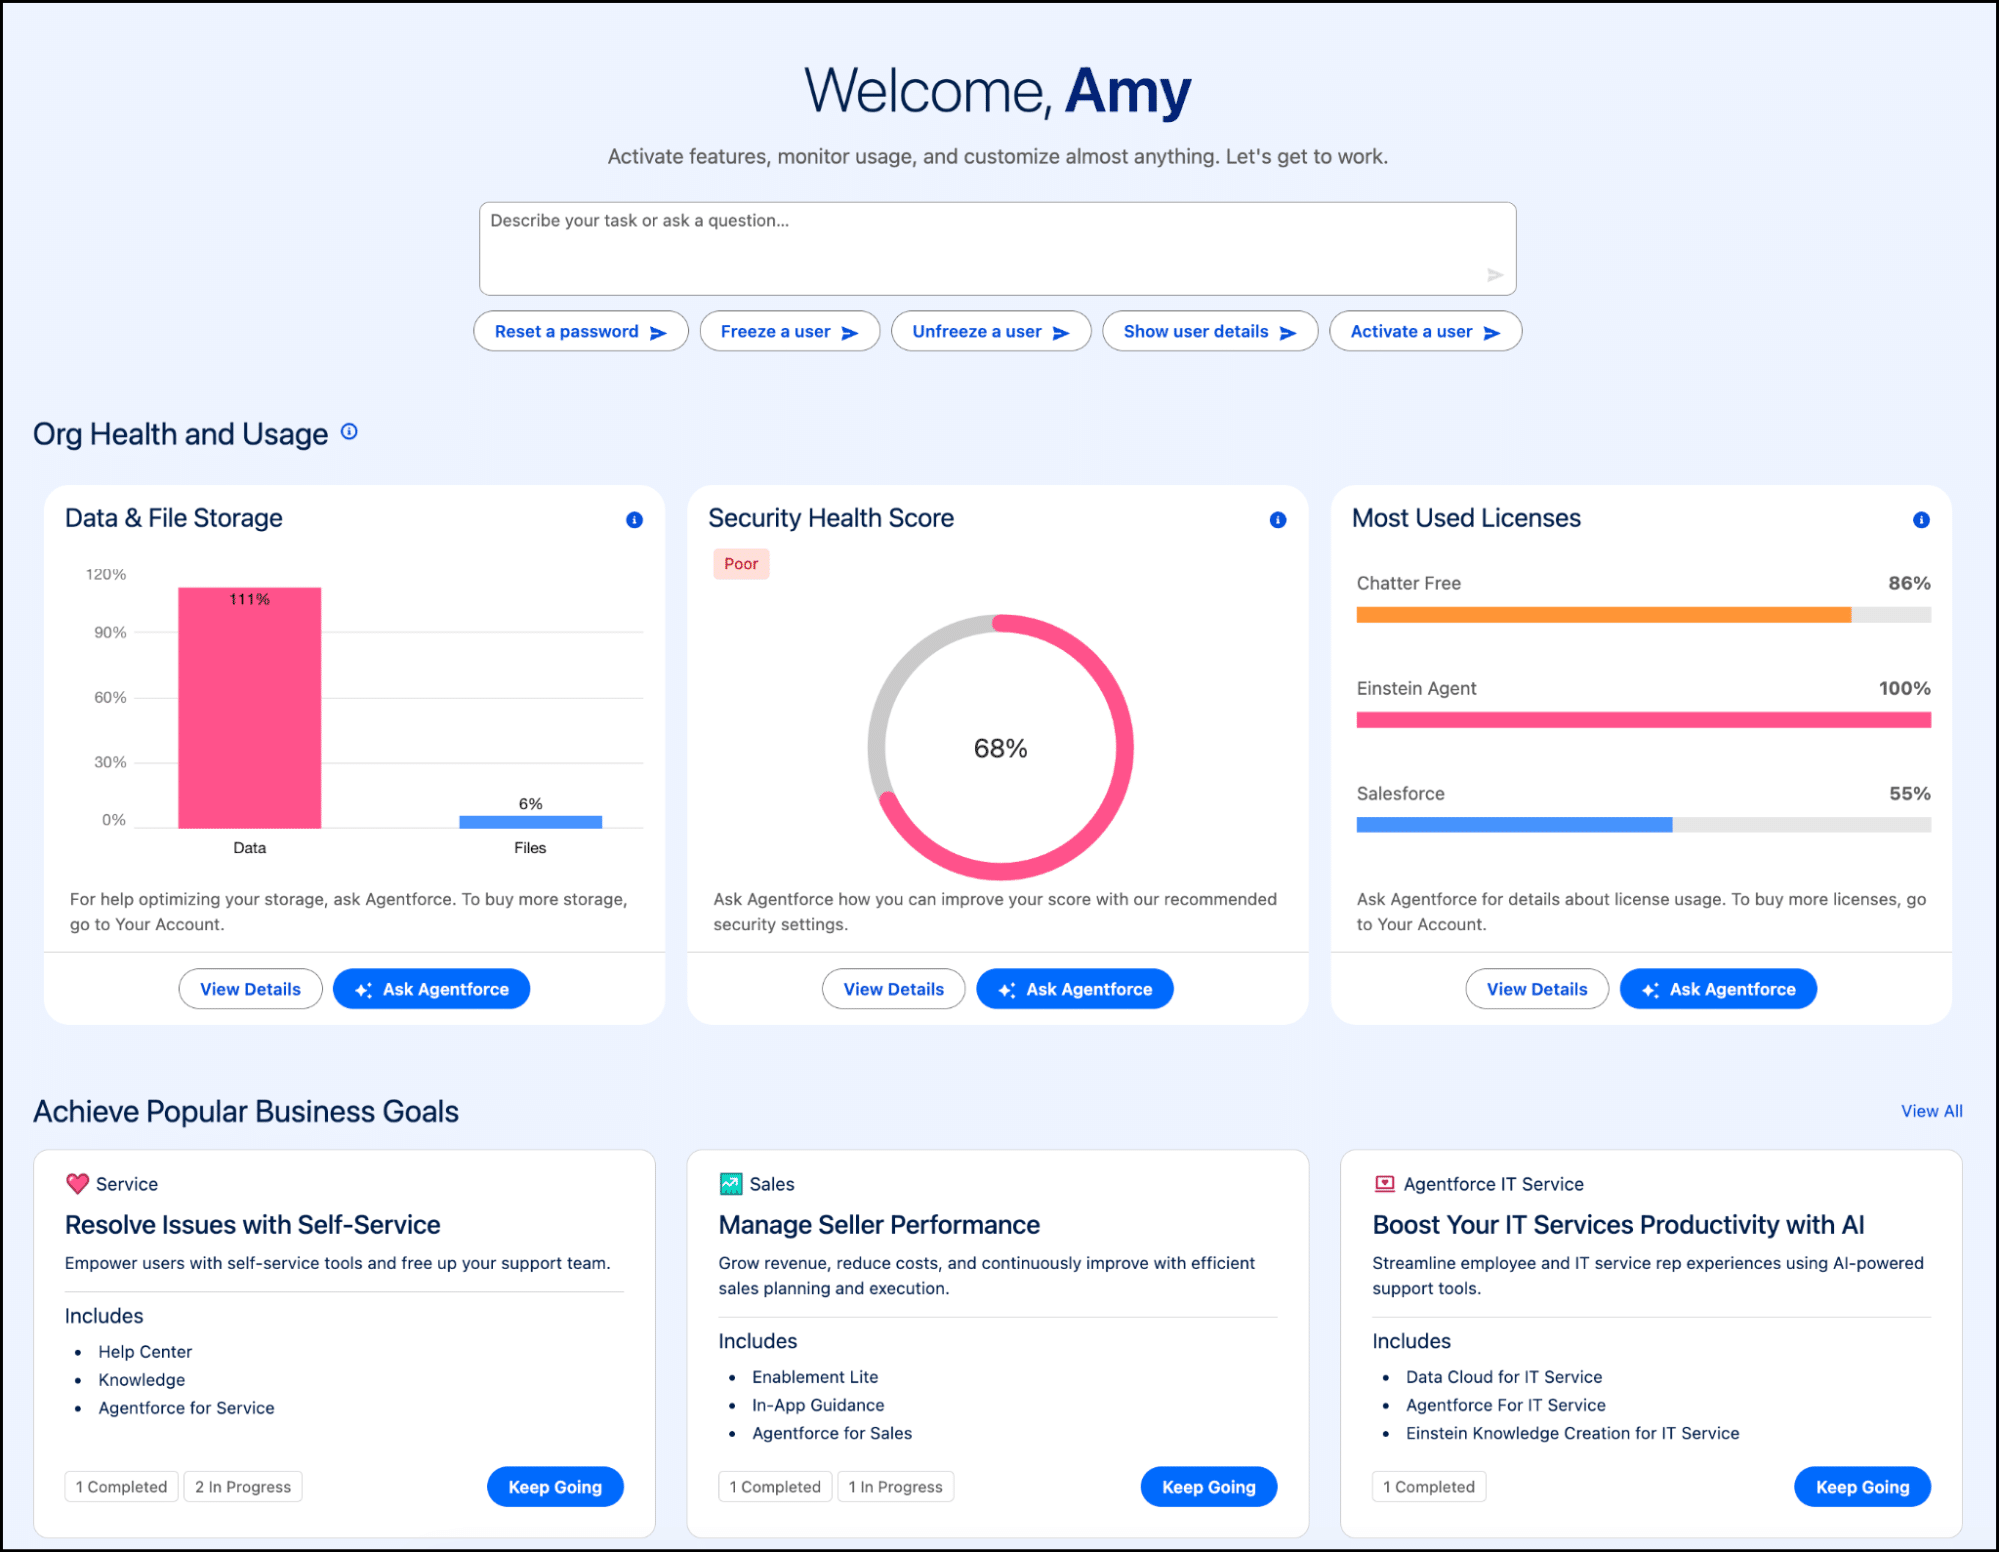Choose the Unfreeze a user chip
1999x1552 pixels.
pyautogui.click(x=990, y=332)
